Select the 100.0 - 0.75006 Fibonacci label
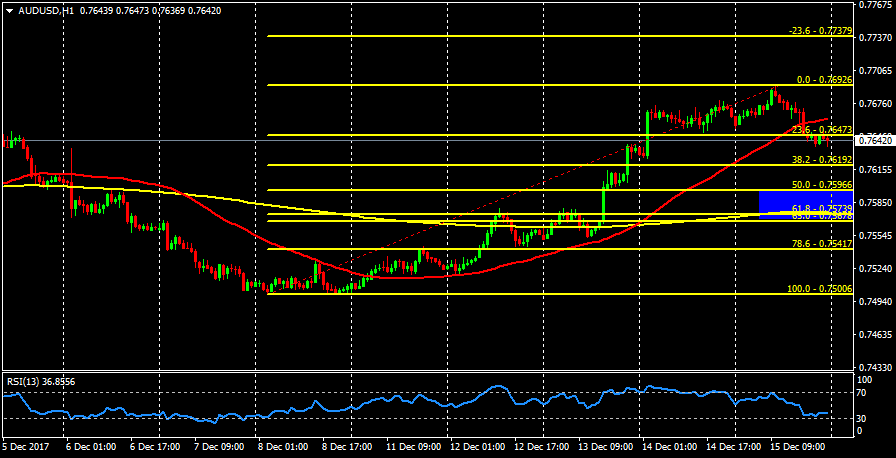This screenshot has height=458, width=896. click(819, 289)
